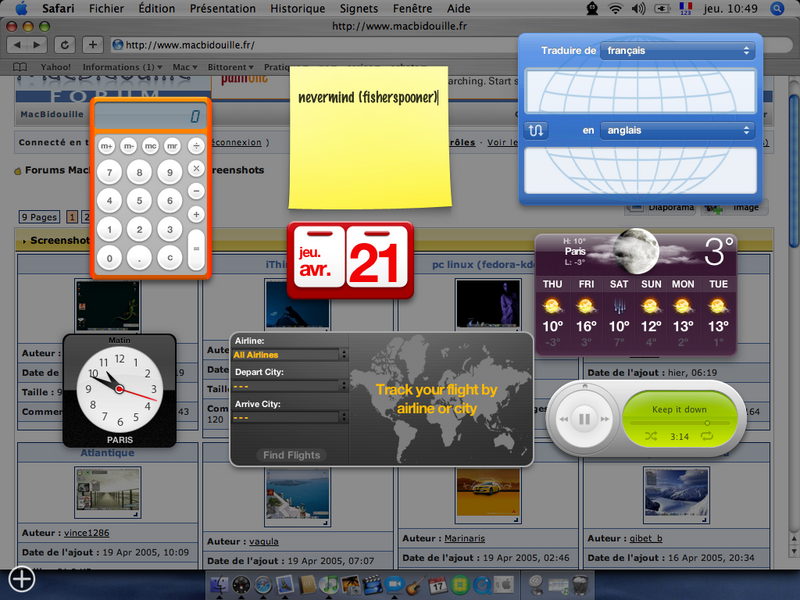This screenshot has width=800, height=600.
Task: Open the Apple menu
Action: pos(21,9)
